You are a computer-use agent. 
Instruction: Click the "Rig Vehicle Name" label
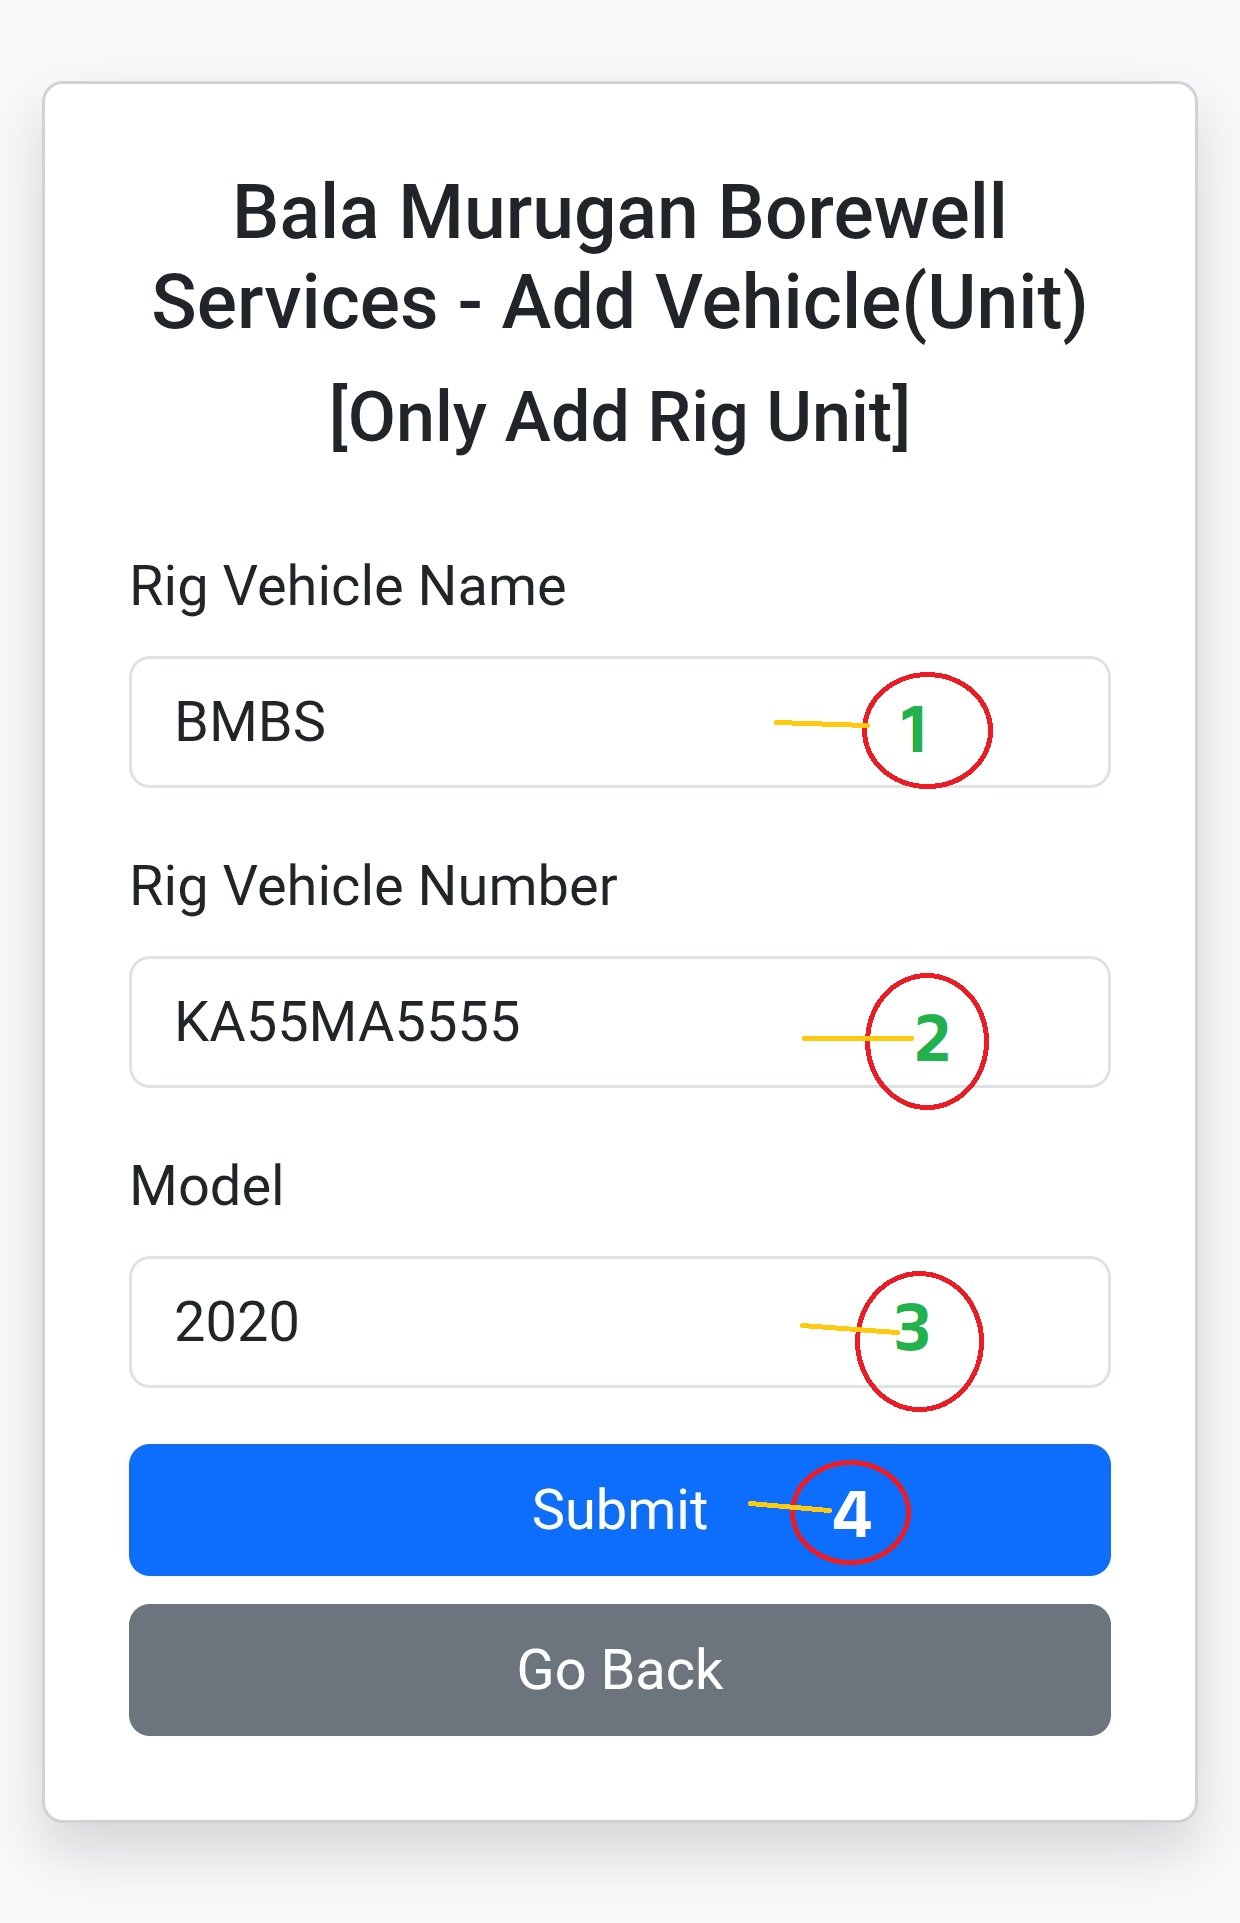pyautogui.click(x=348, y=586)
